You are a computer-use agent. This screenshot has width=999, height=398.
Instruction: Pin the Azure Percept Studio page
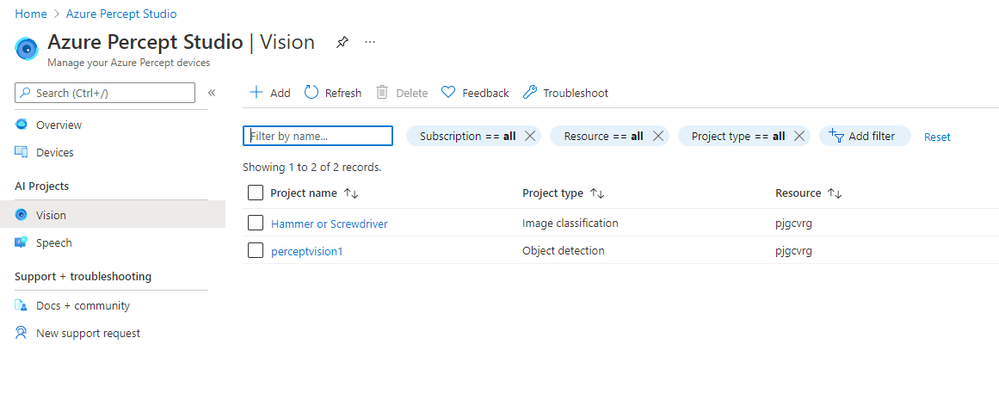(x=342, y=43)
